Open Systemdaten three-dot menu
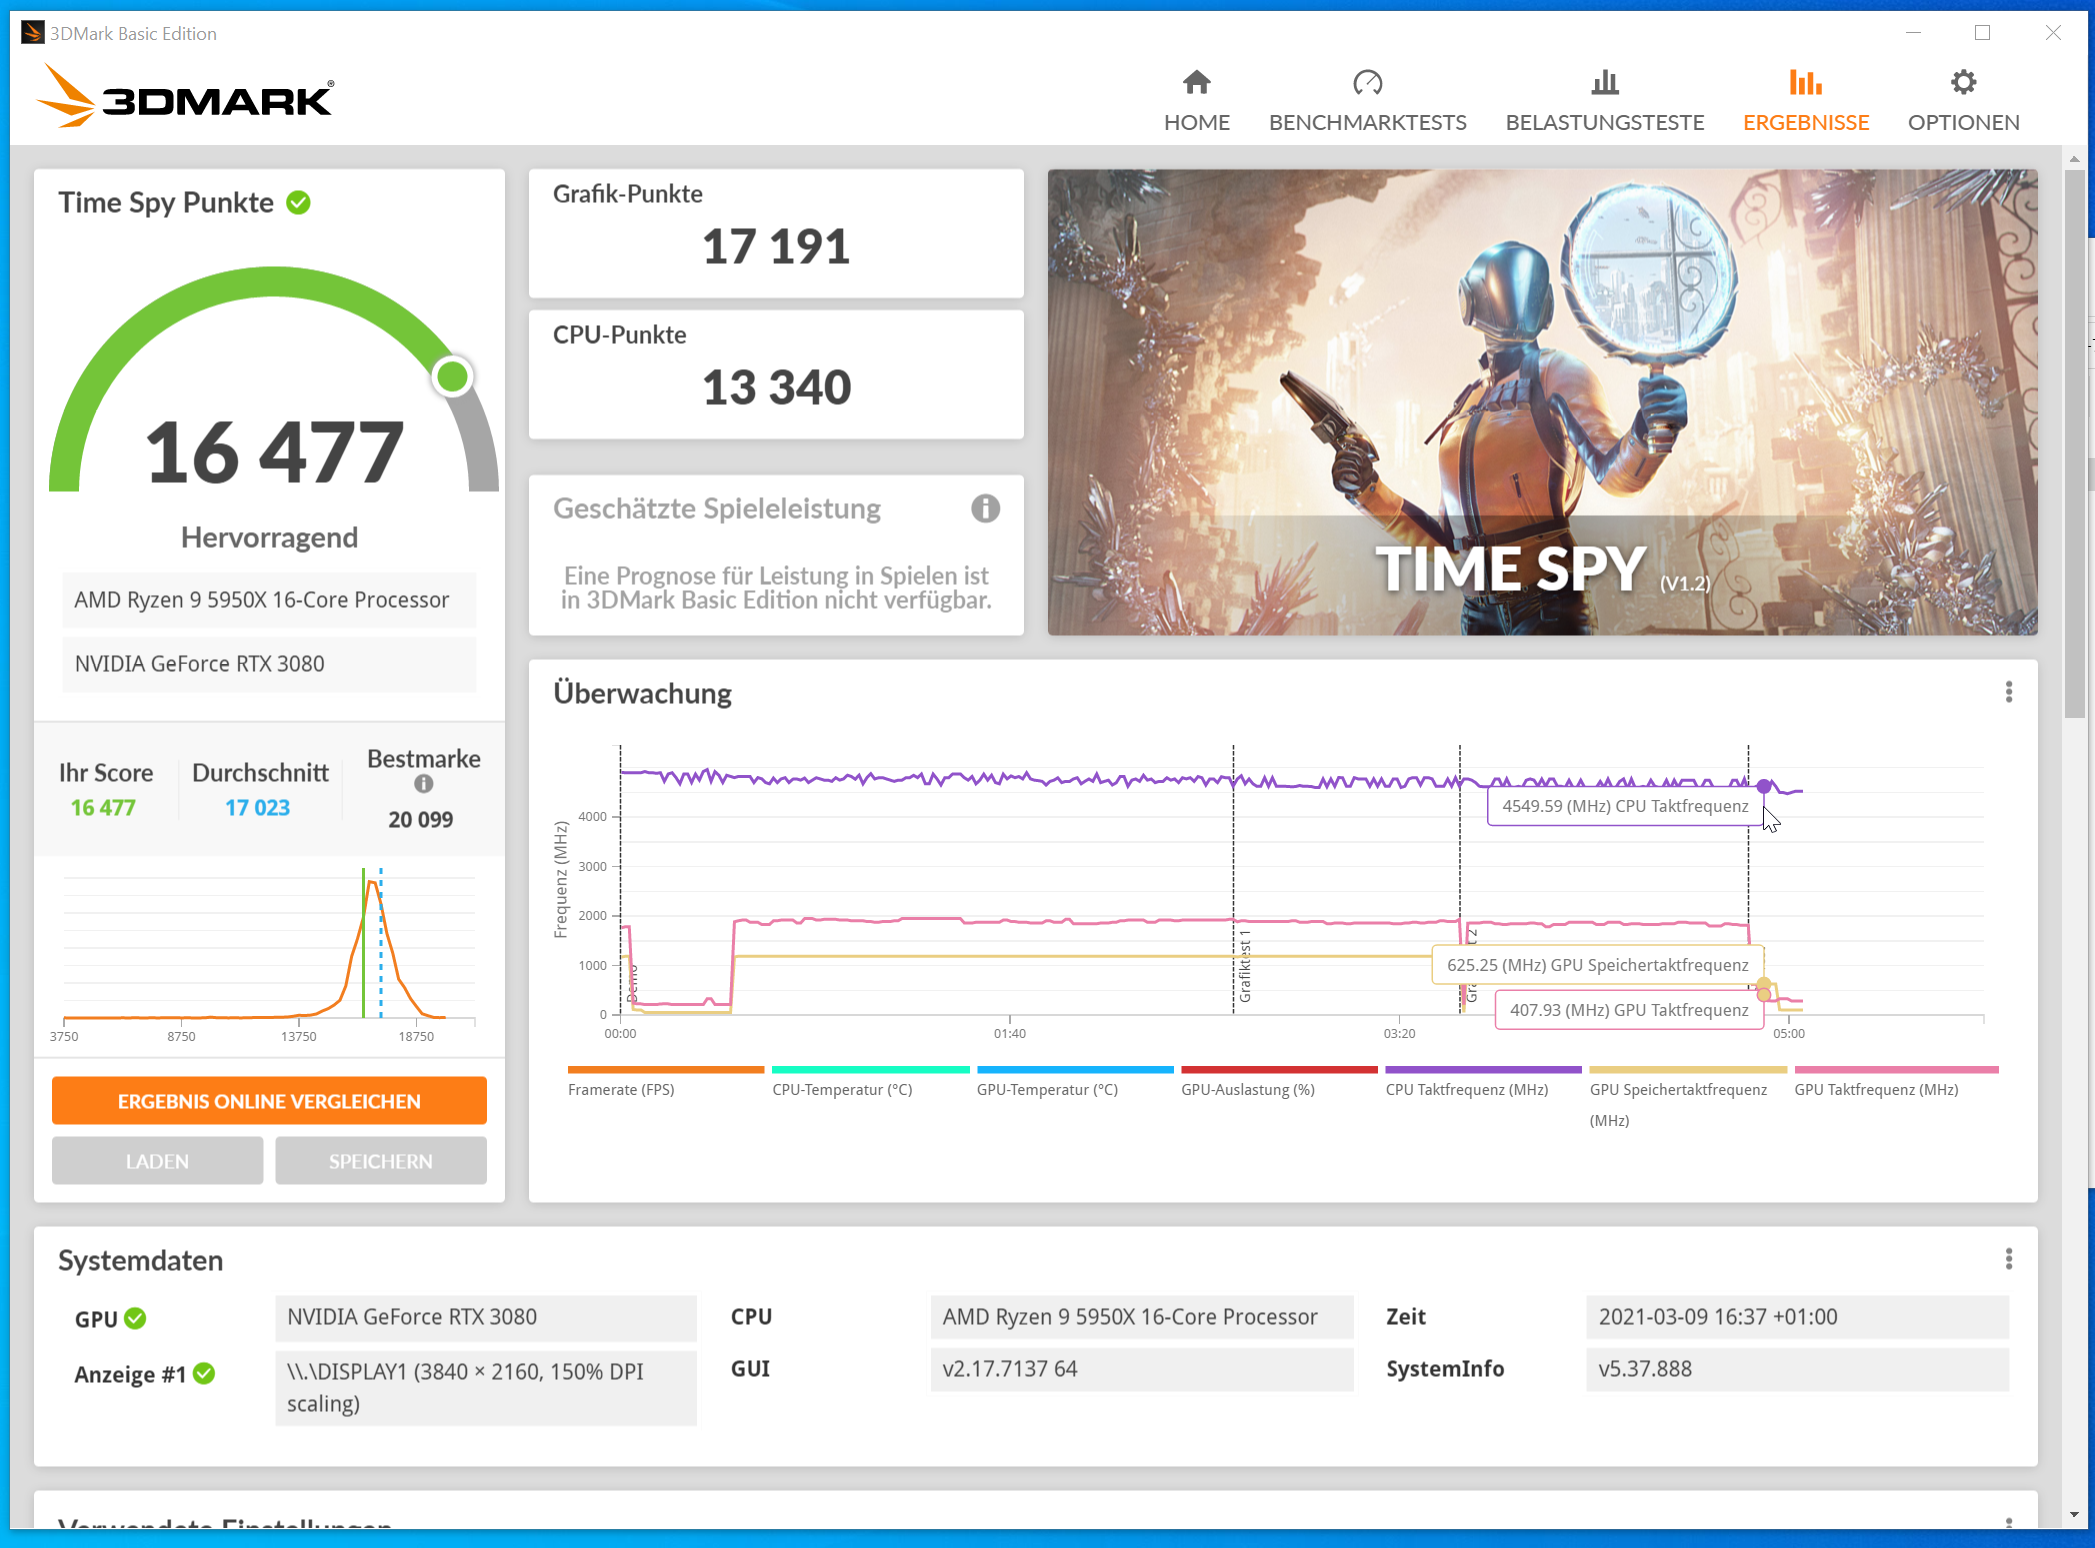 2008,1259
